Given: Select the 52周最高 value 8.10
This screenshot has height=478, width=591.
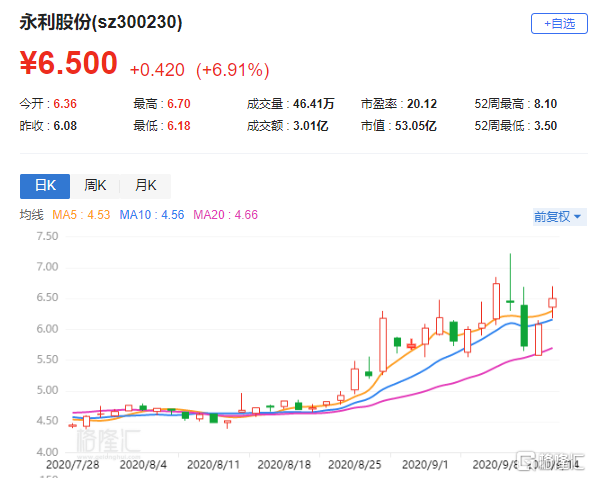Looking at the screenshot, I should (545, 104).
